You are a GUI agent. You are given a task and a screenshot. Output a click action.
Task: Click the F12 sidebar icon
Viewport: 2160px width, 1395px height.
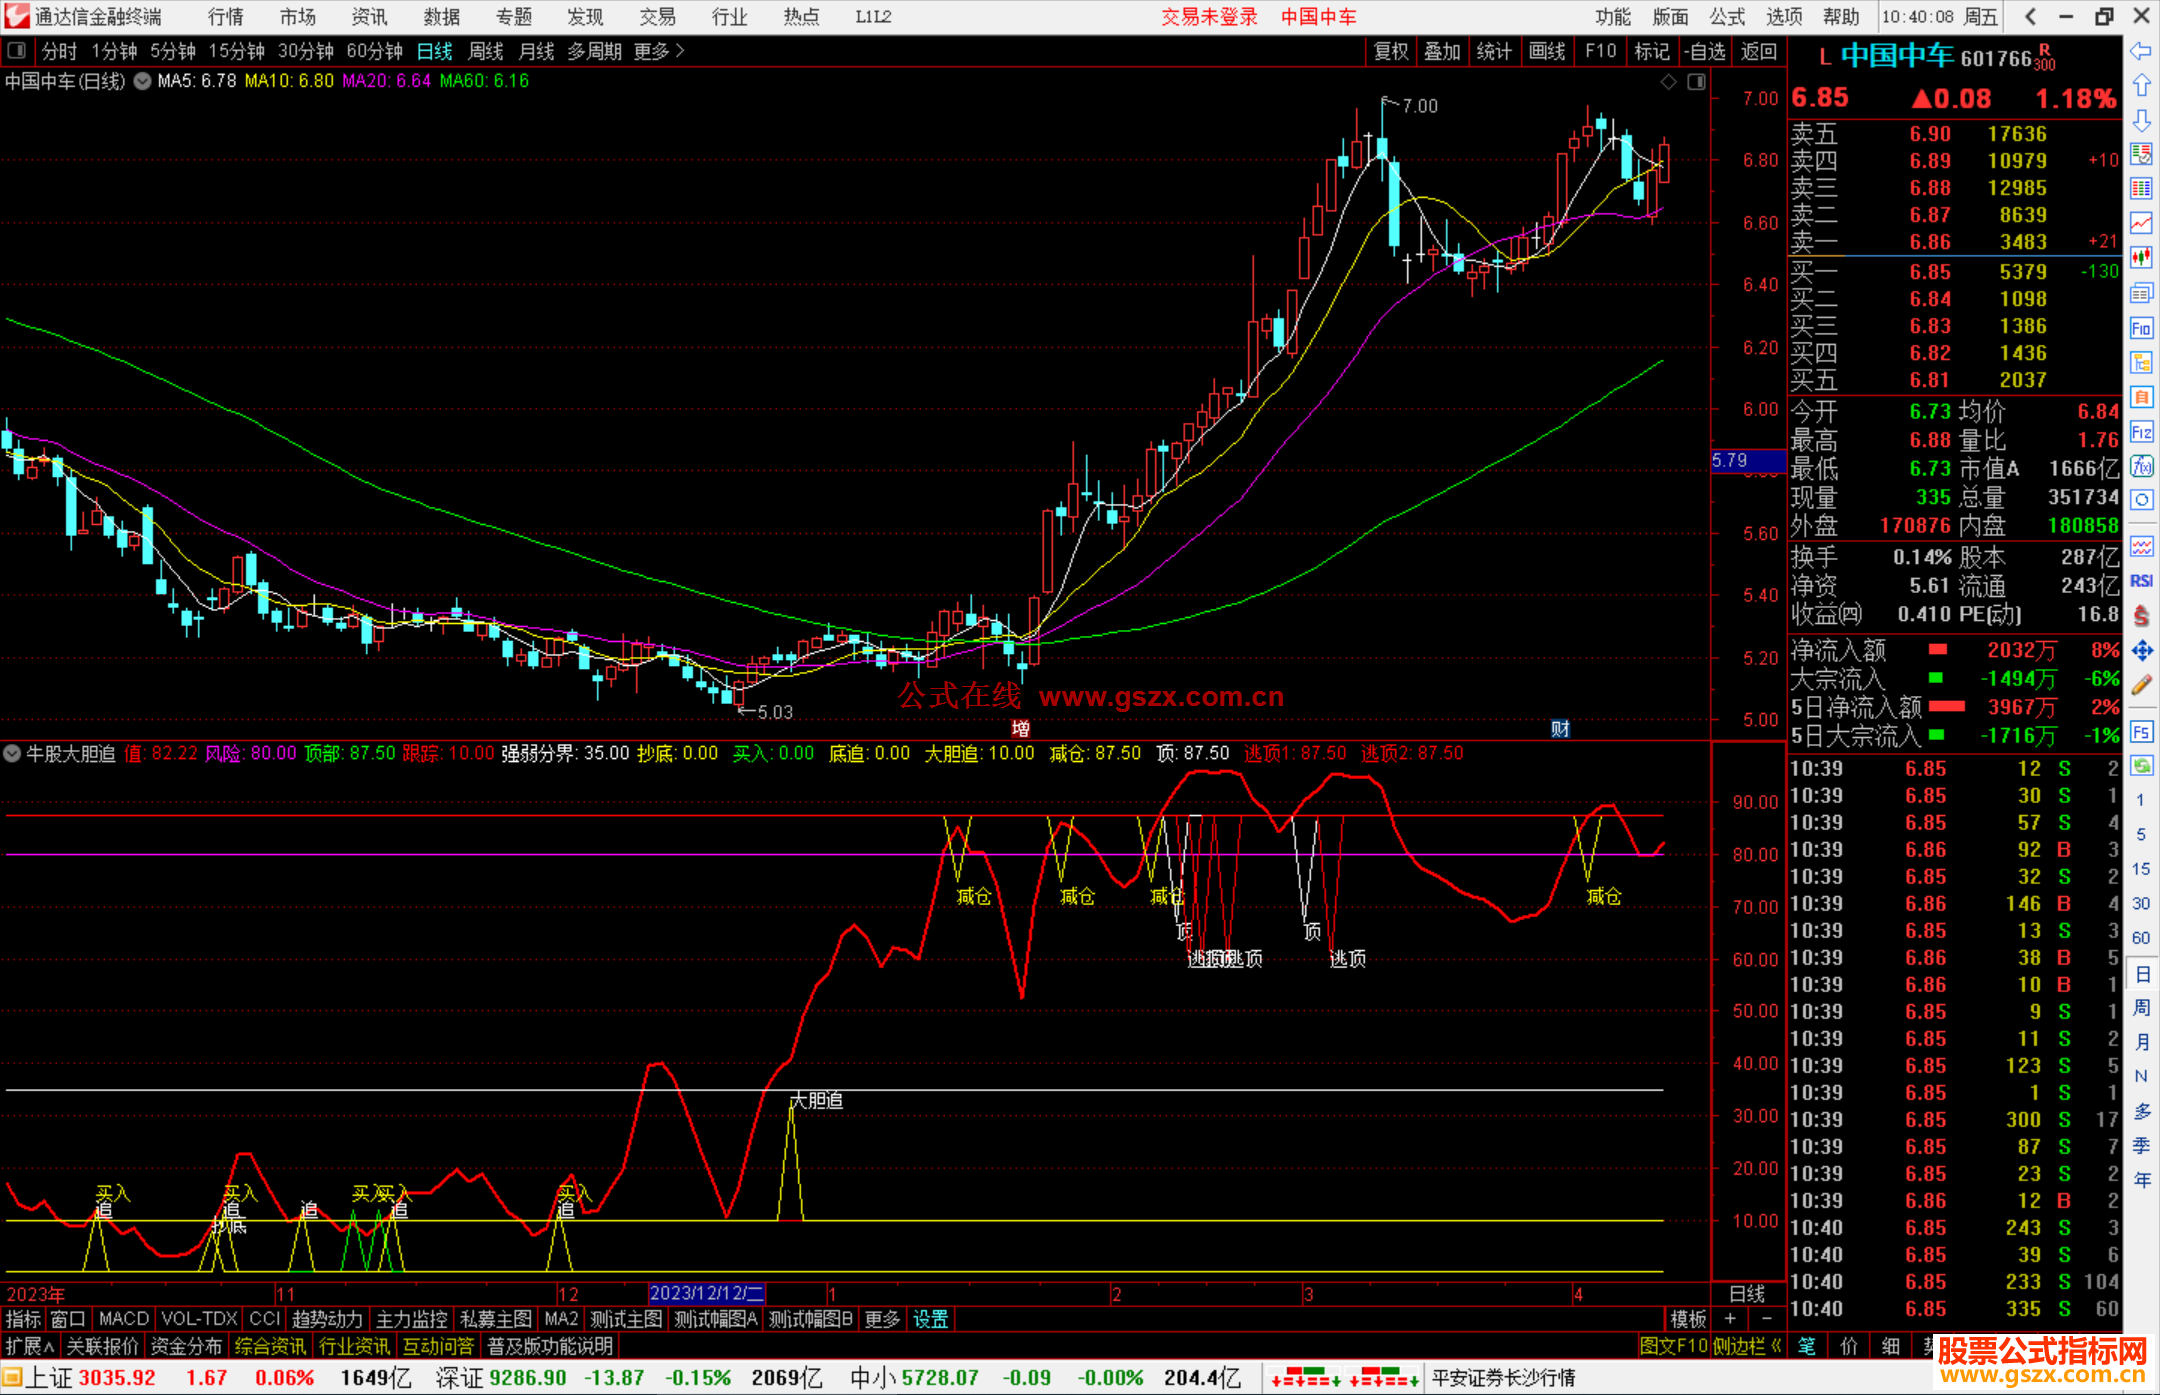pyautogui.click(x=2141, y=432)
